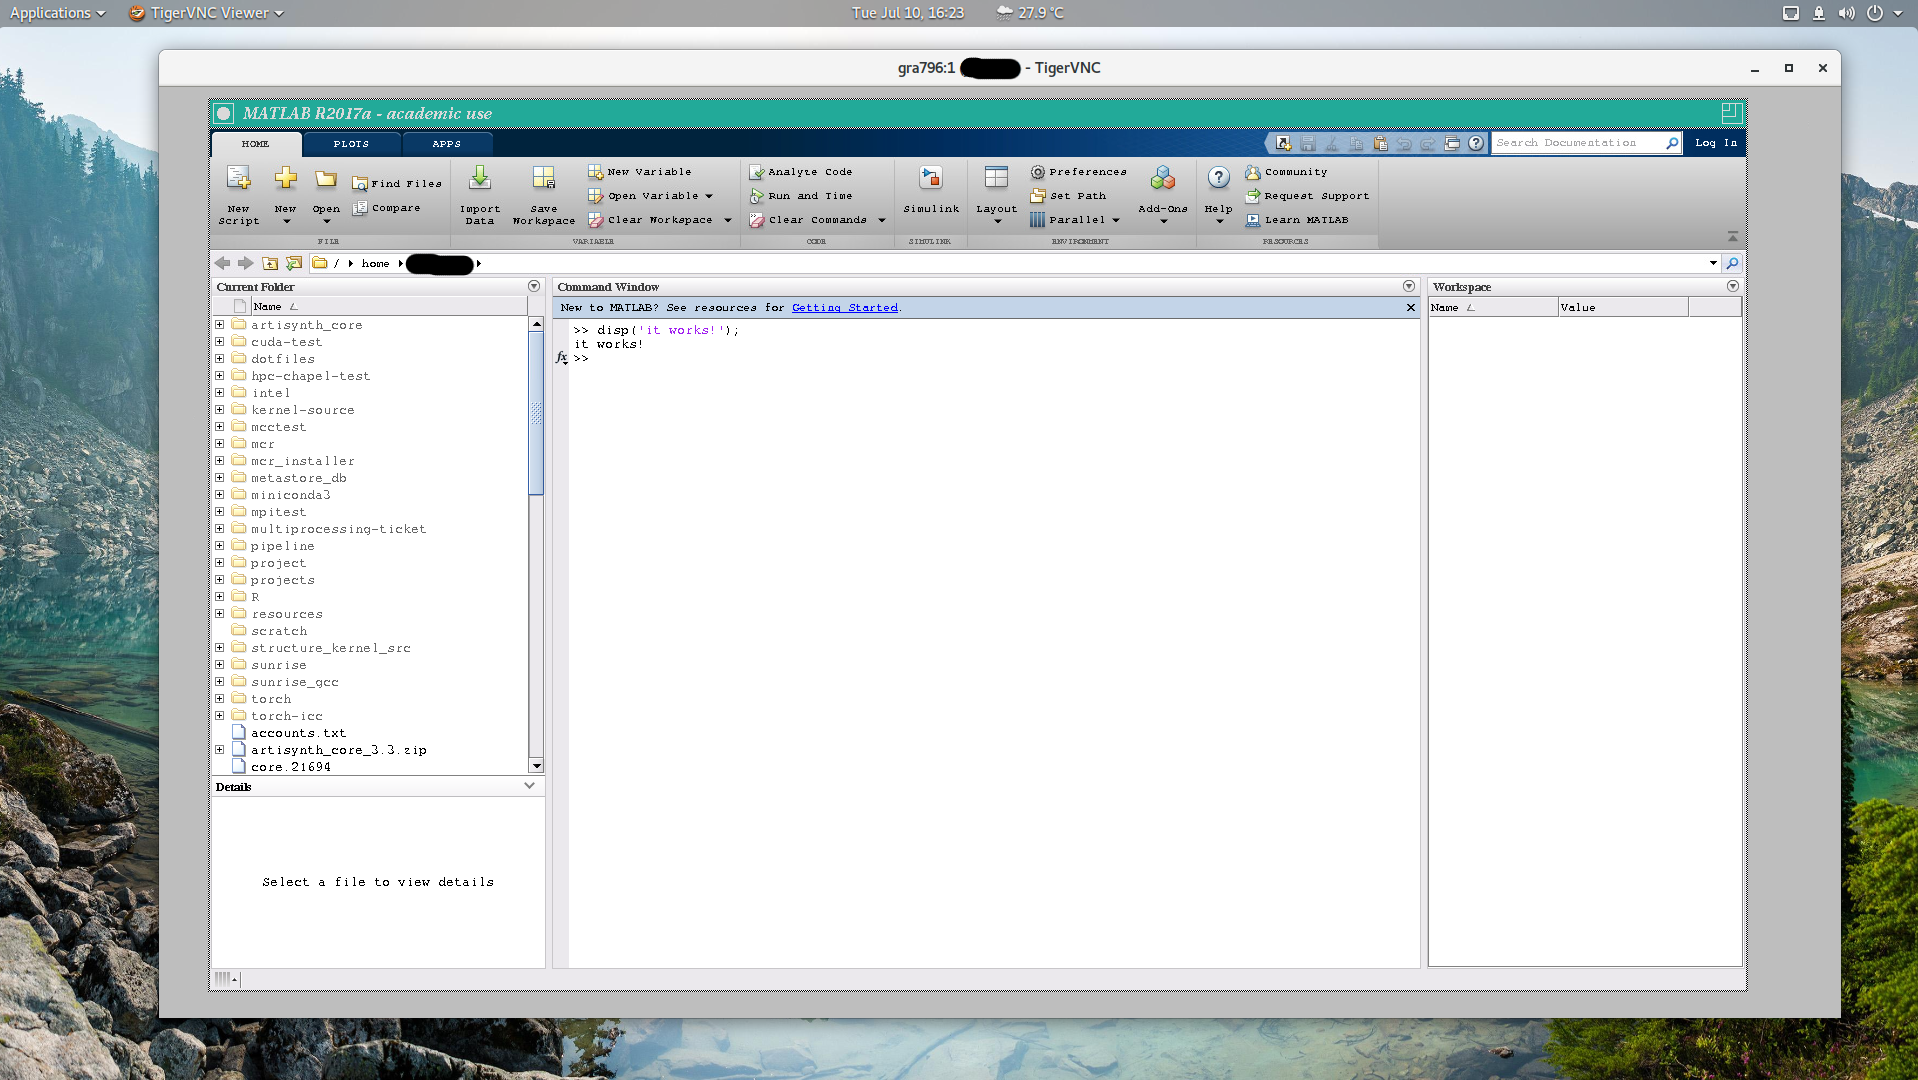Select accounts.txt file

click(298, 733)
